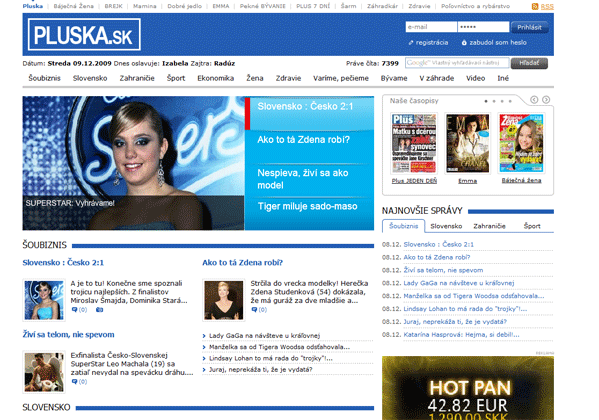Select last carousel dot in Naše časopisy

click(510, 101)
